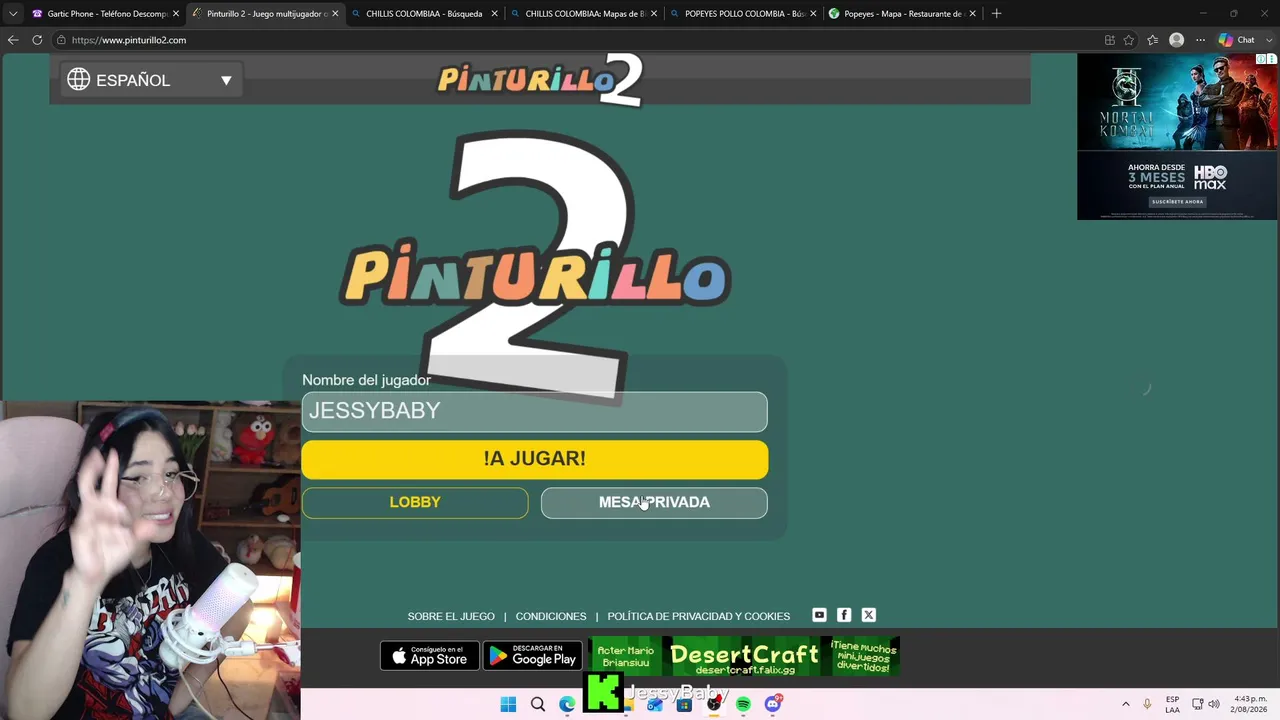
Task: Switch to the Pinturillo 2 tab
Action: [265, 14]
